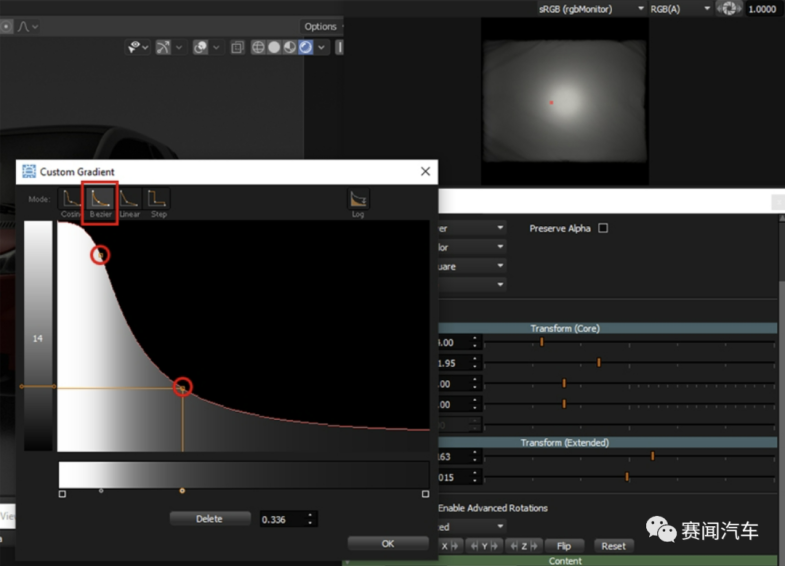Close the Custom Gradient dialog
The width and height of the screenshot is (785, 566).
coord(425,172)
